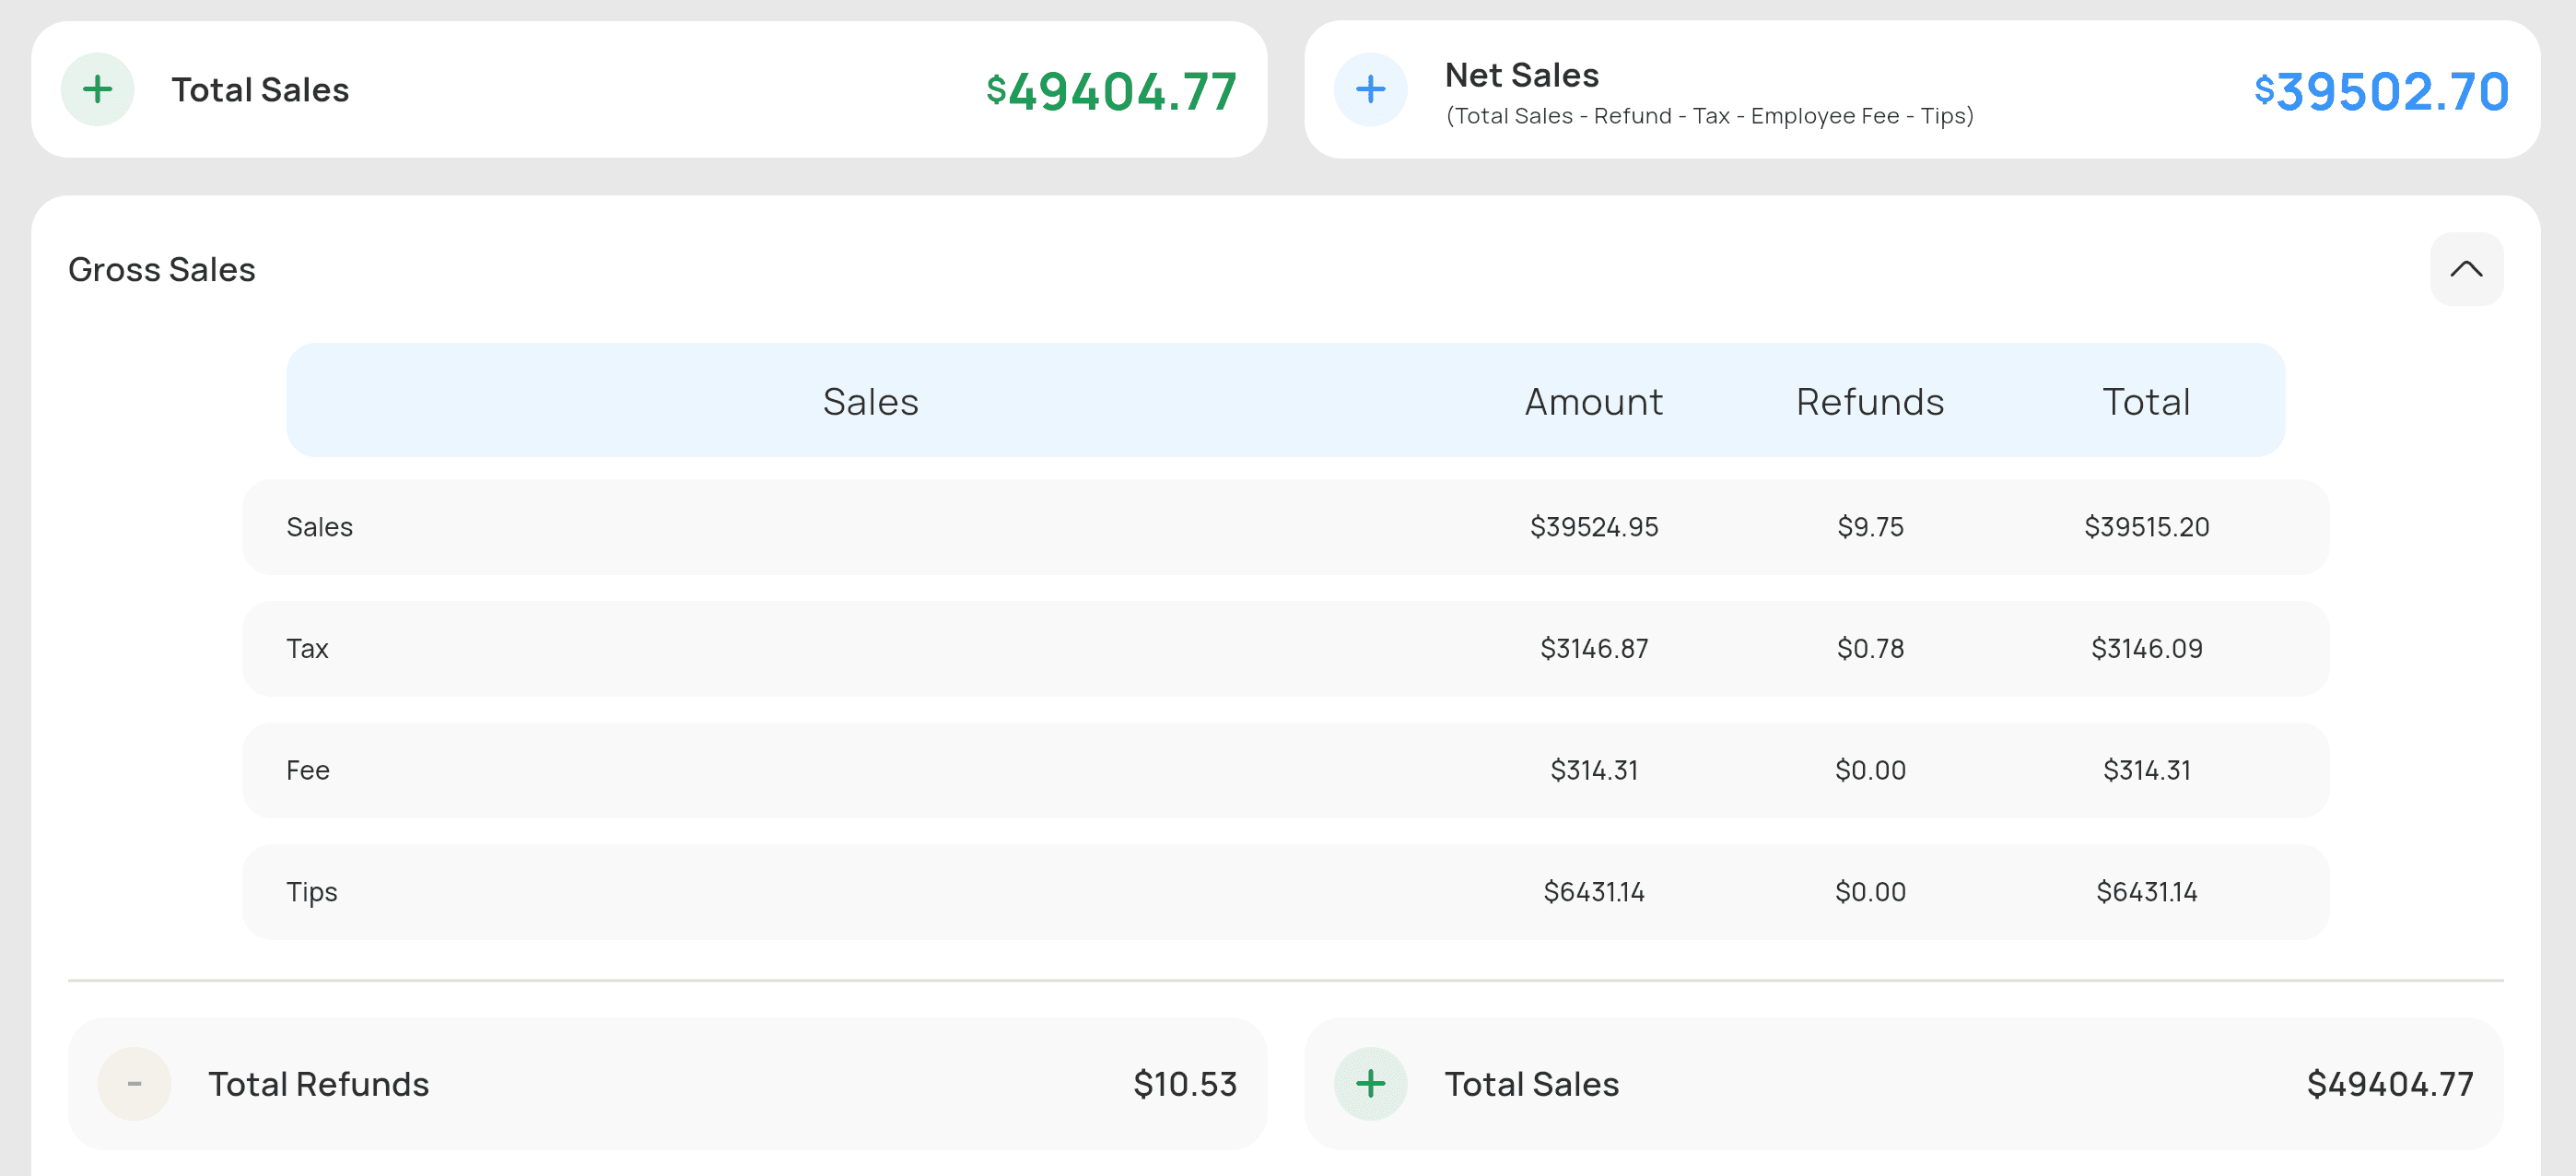The image size is (2576, 1176).
Task: Click the green plus icon beside Total Sales
Action: point(97,89)
